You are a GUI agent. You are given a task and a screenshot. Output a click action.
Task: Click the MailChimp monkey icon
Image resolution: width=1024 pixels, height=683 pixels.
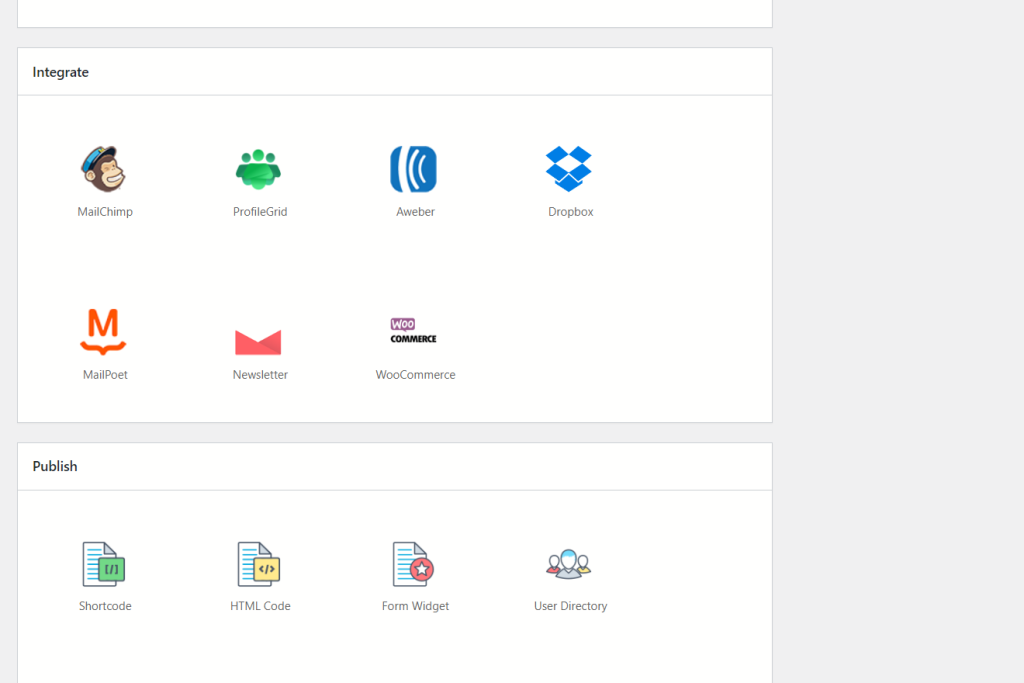104,168
